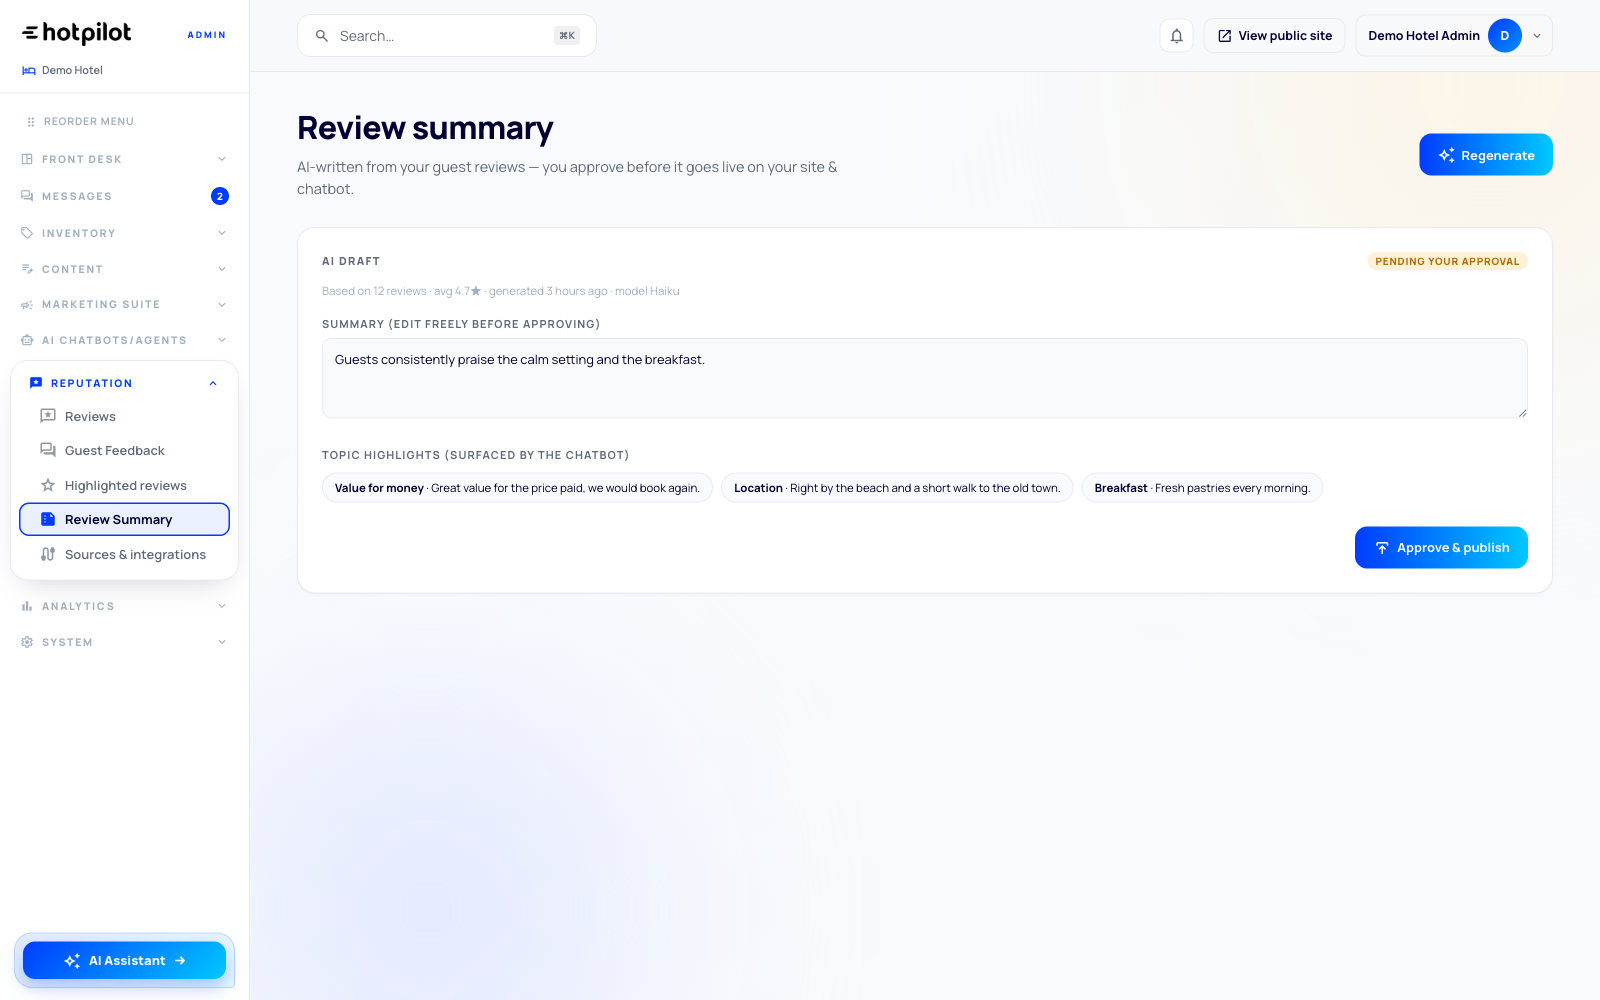This screenshot has height=1000, width=1600.
Task: Click the Review Summary document icon
Action: pos(48,519)
